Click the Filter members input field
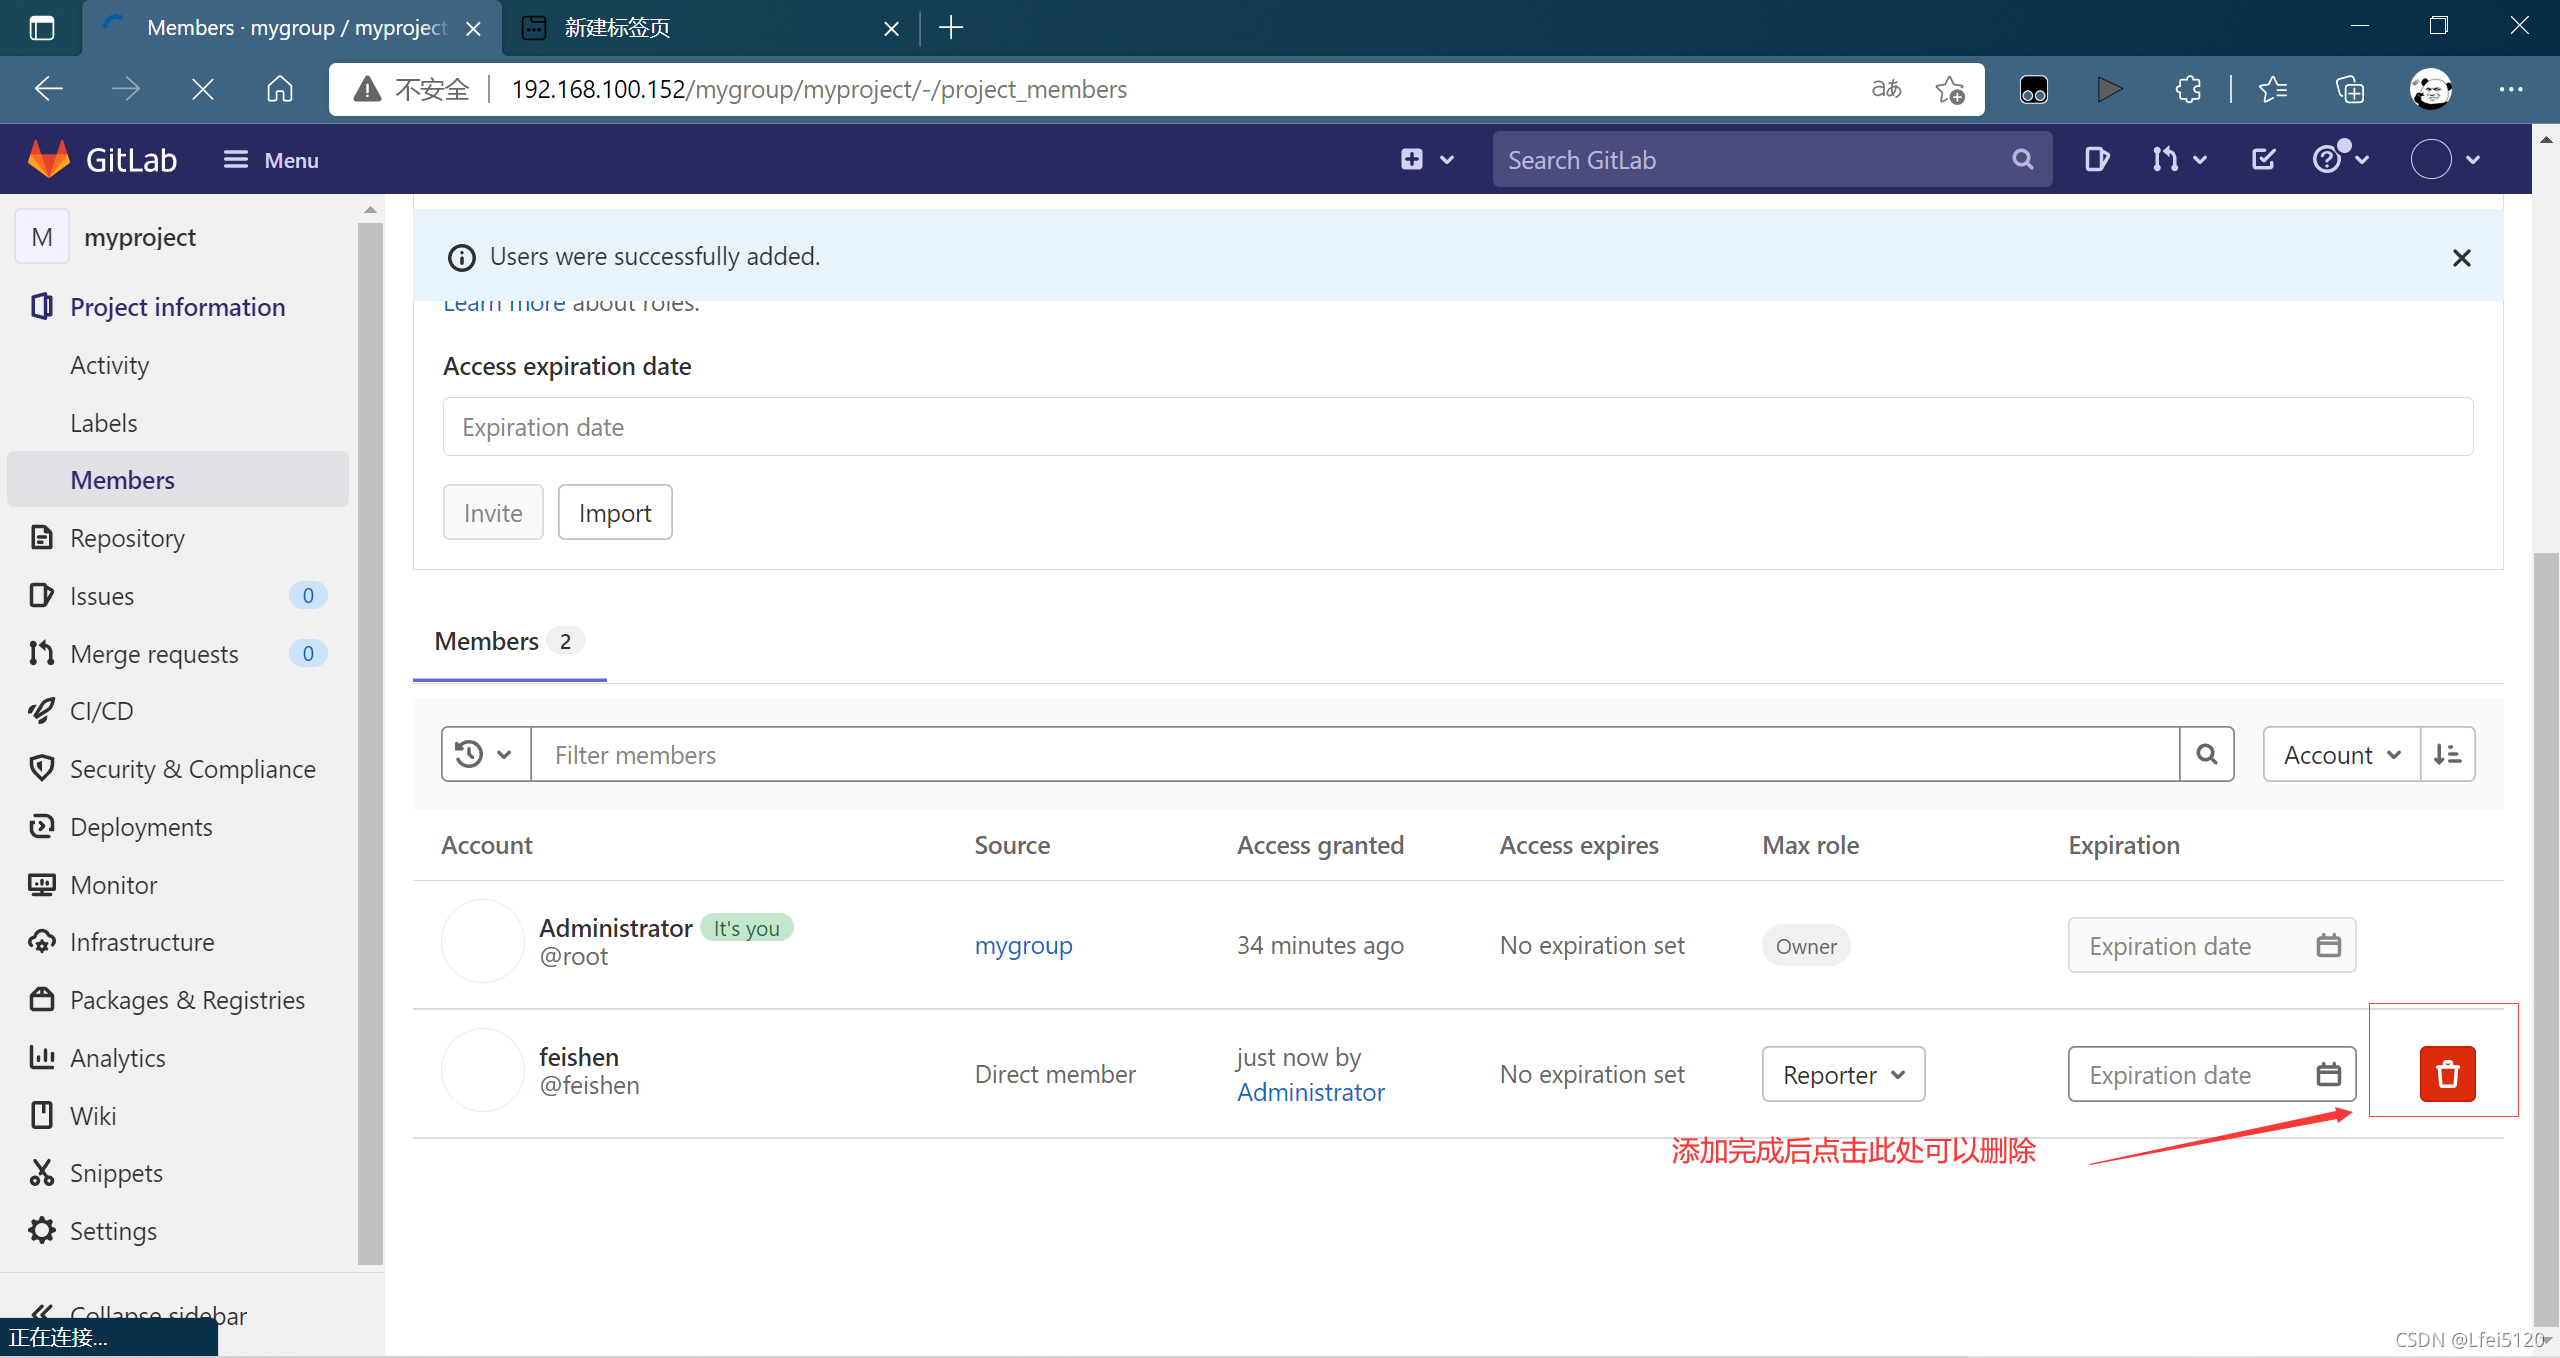 pos(1354,755)
